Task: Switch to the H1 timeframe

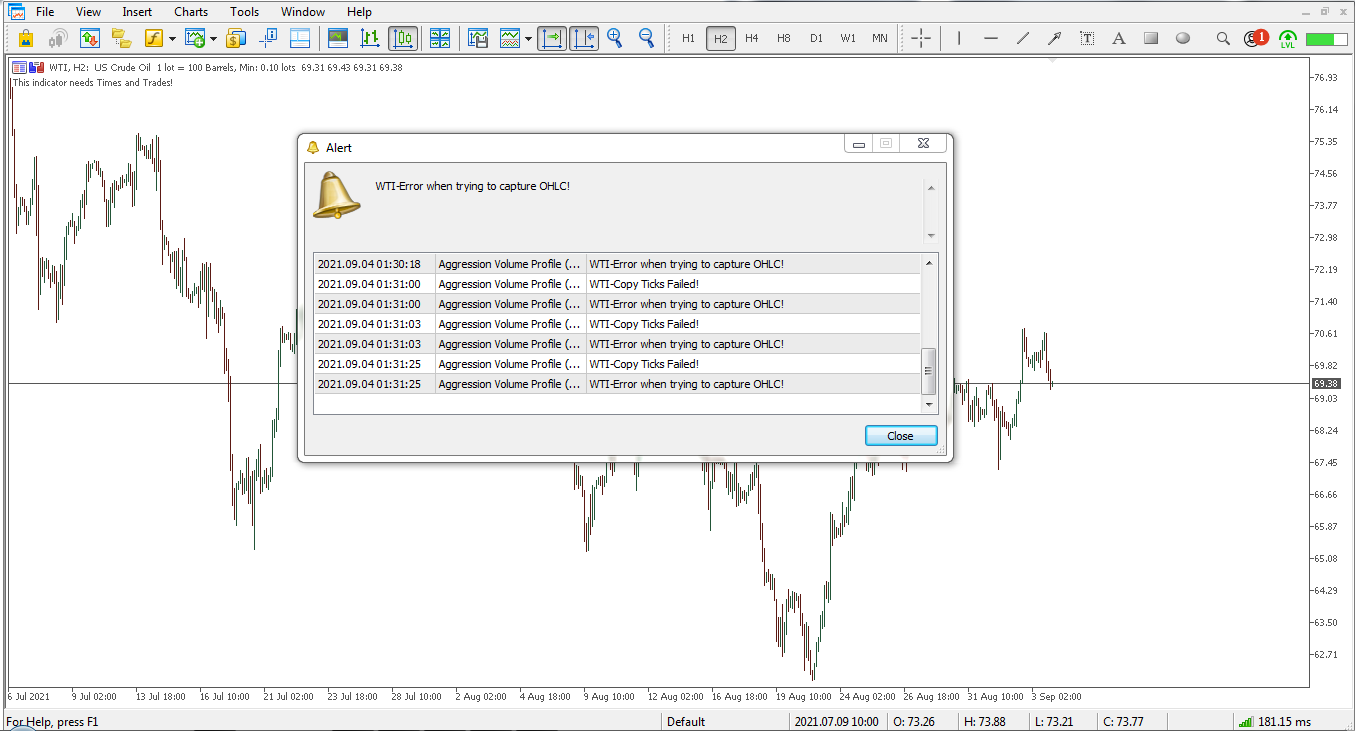Action: (x=688, y=39)
